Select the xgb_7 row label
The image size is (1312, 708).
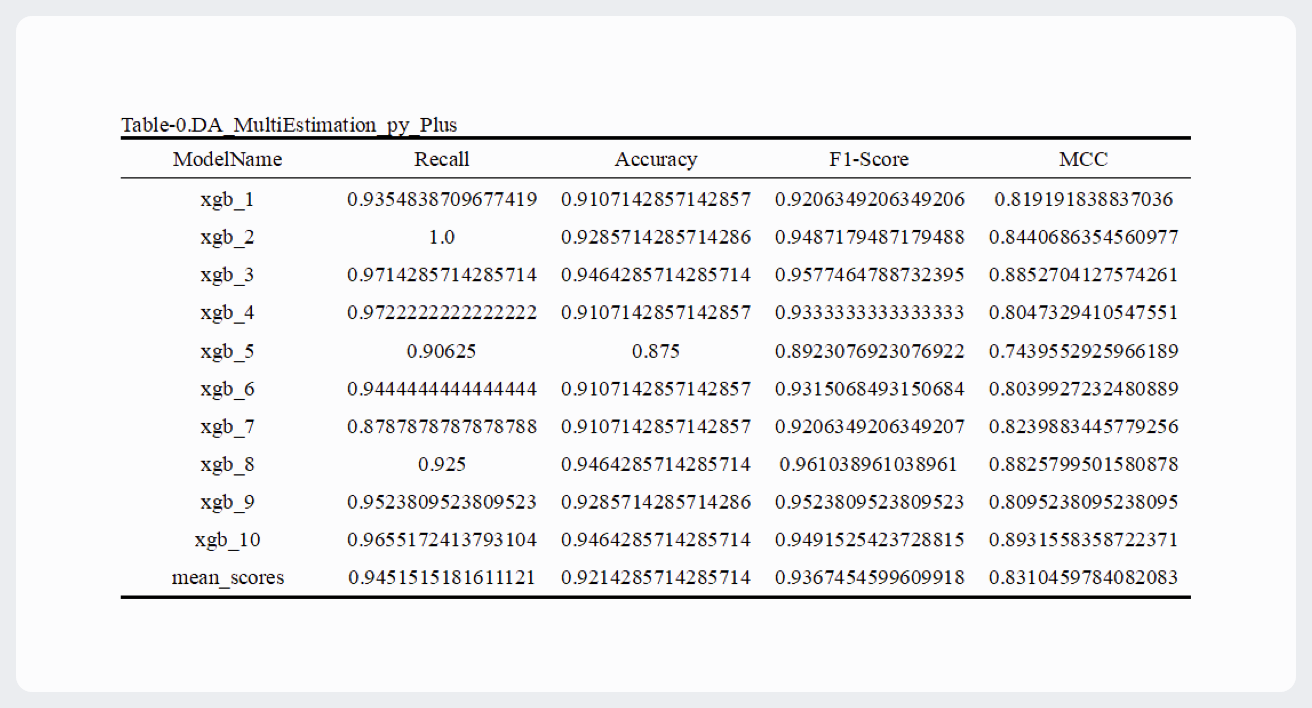coord(227,427)
